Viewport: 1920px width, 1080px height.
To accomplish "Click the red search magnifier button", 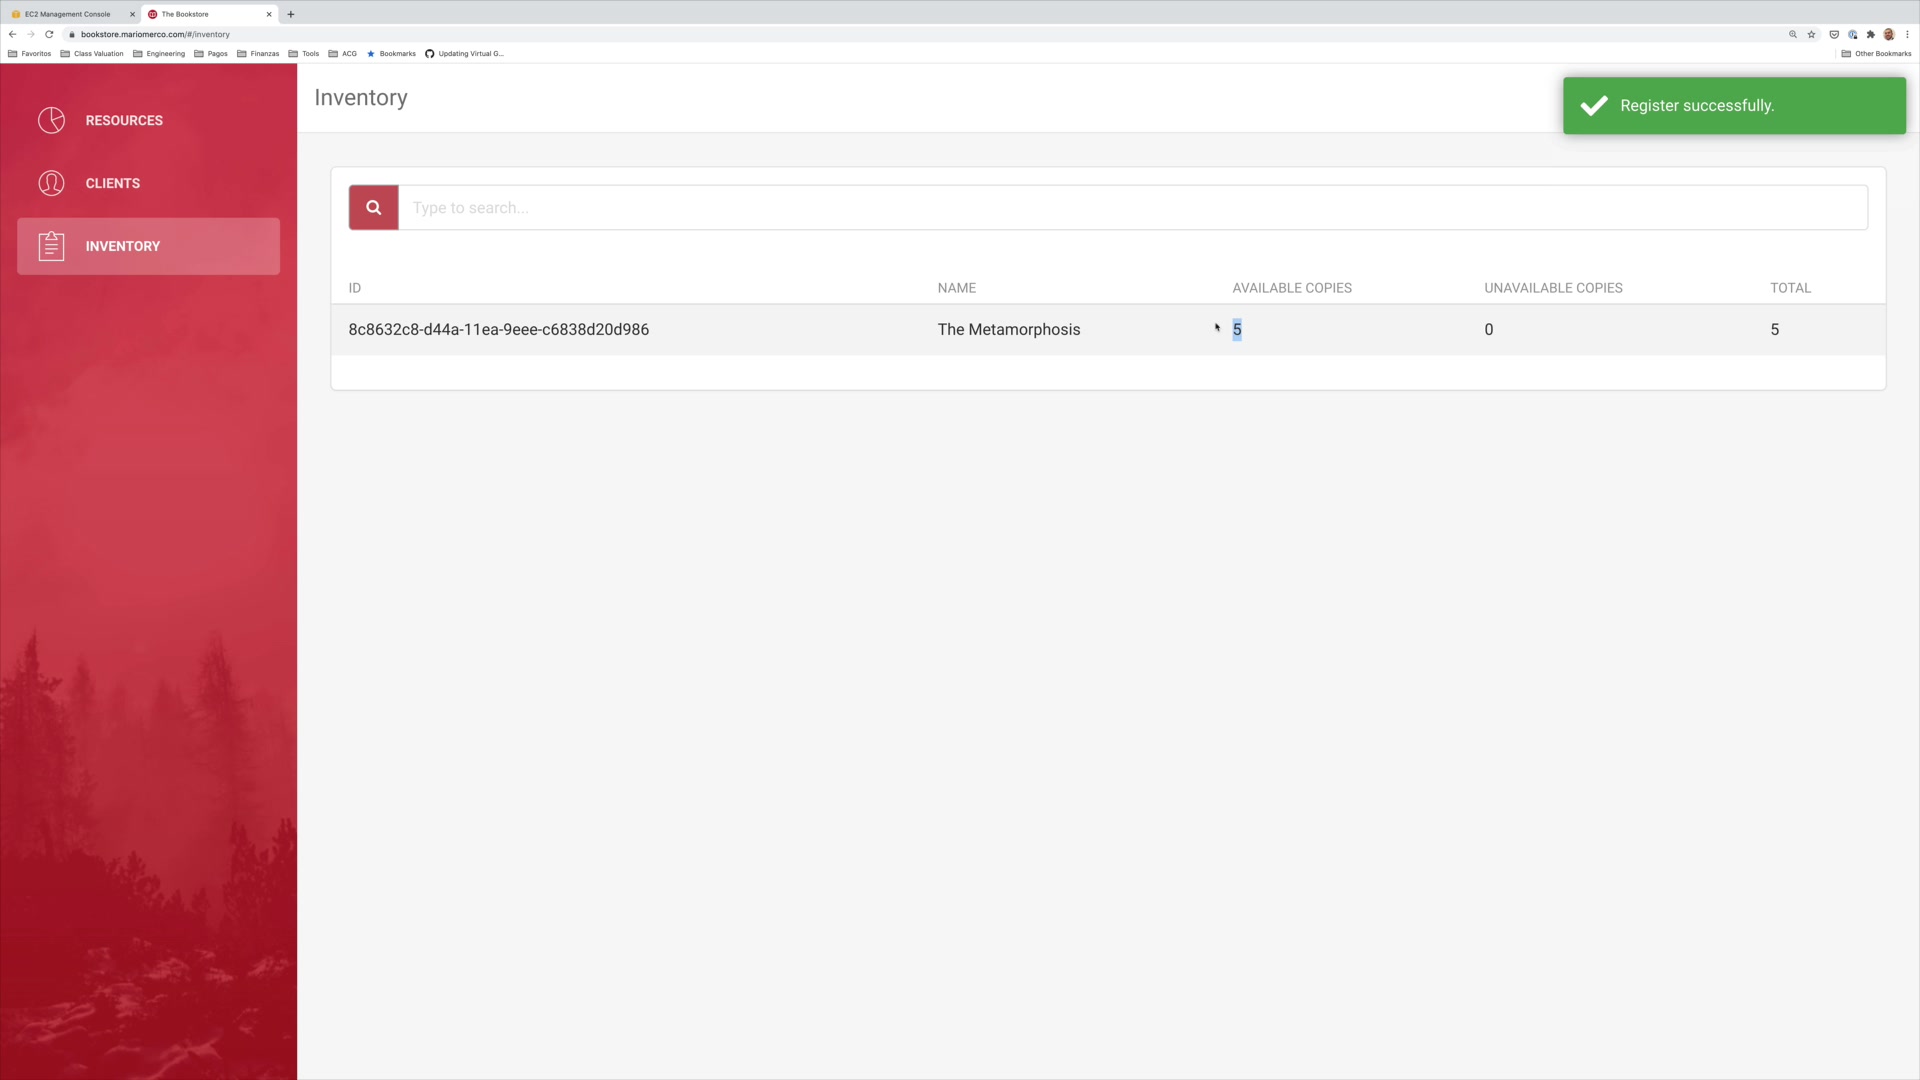I will [x=373, y=208].
